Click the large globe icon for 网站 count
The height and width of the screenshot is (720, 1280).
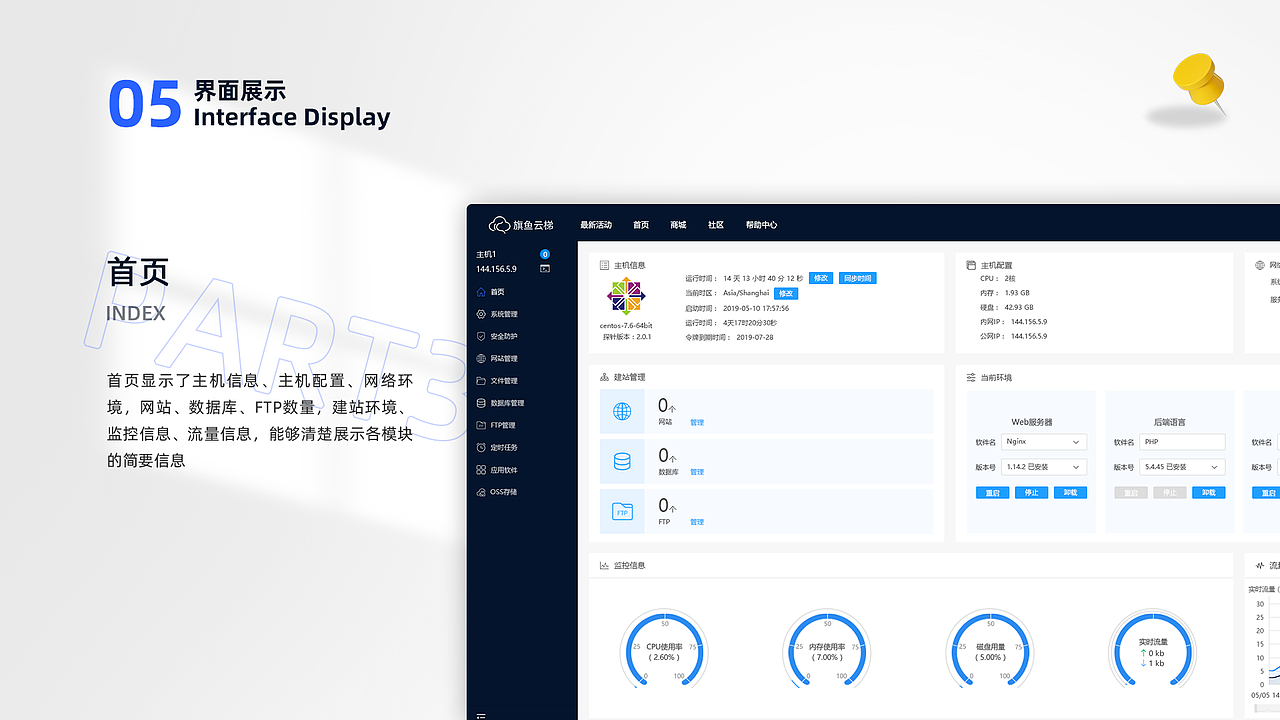(622, 411)
